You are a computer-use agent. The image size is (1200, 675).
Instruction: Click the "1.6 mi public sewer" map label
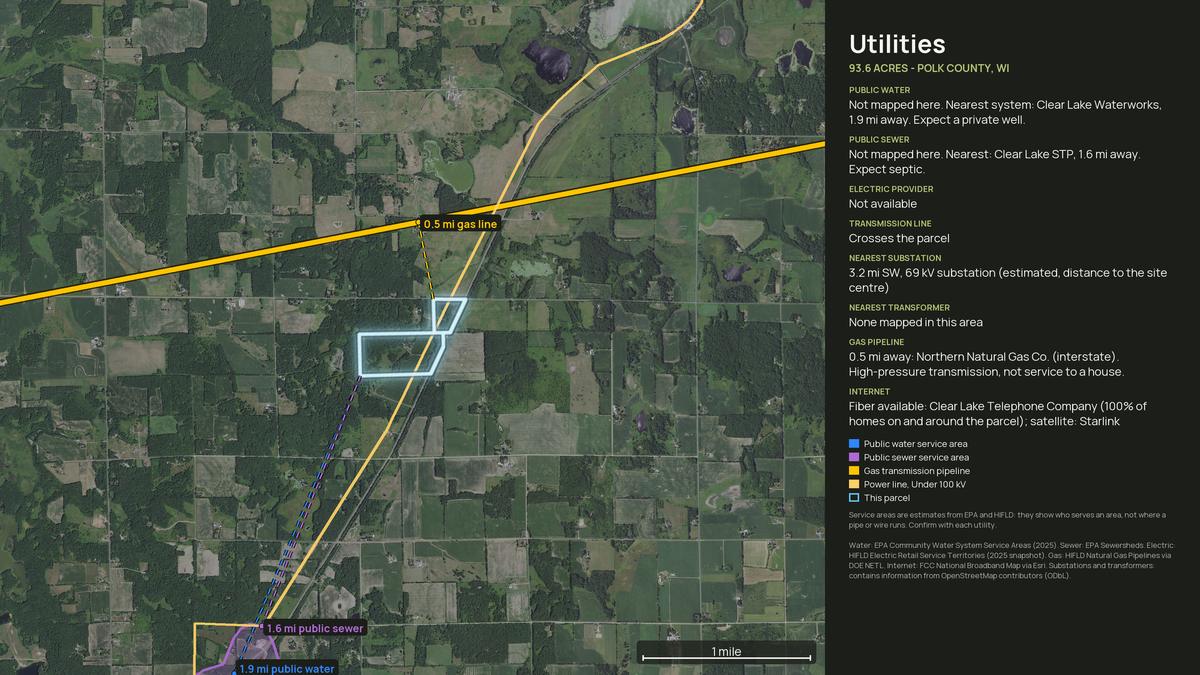click(314, 628)
